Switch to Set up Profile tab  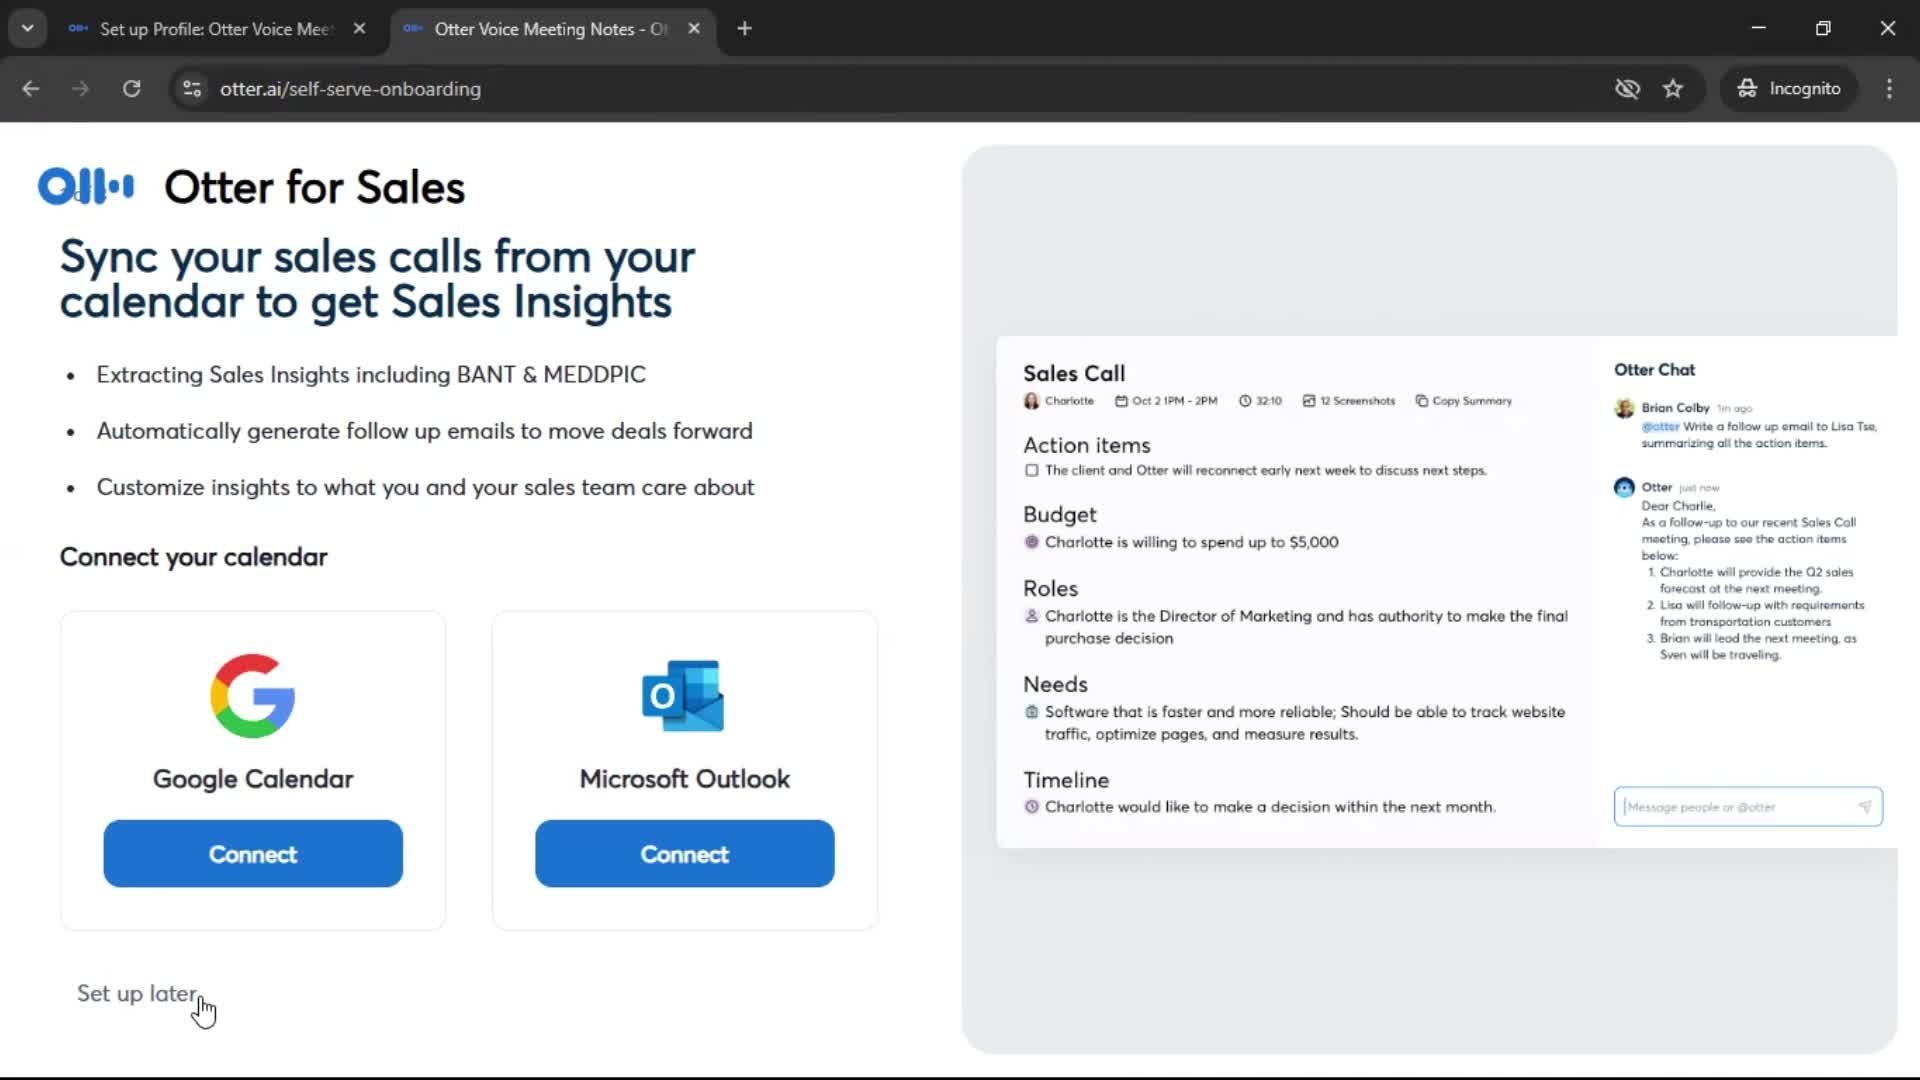(x=215, y=29)
